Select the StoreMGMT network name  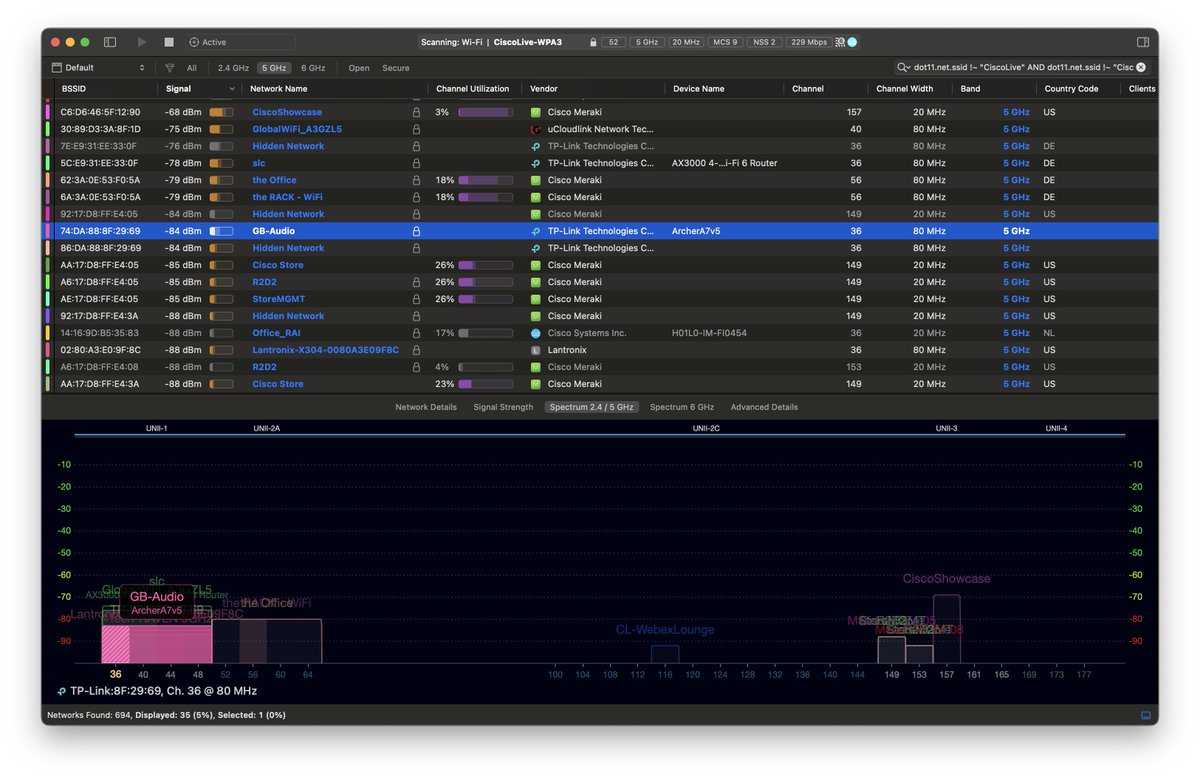[279, 299]
